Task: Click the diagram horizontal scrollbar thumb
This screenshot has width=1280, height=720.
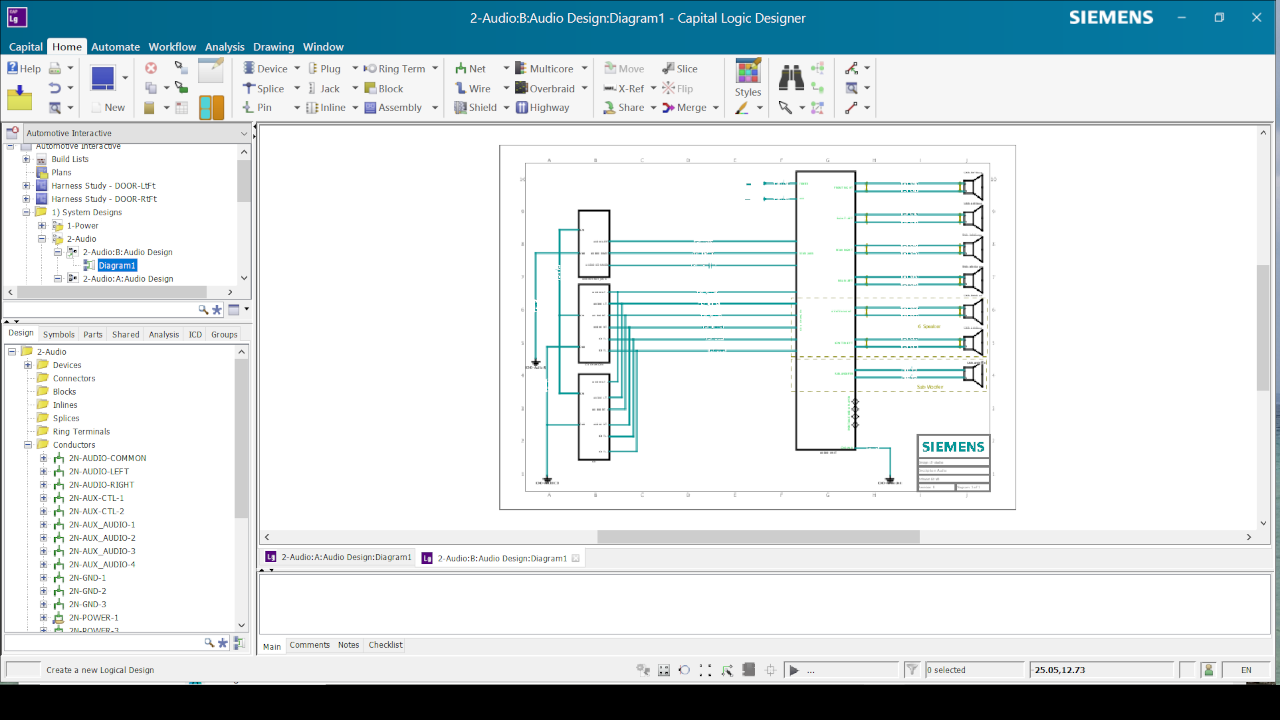Action: 758,537
